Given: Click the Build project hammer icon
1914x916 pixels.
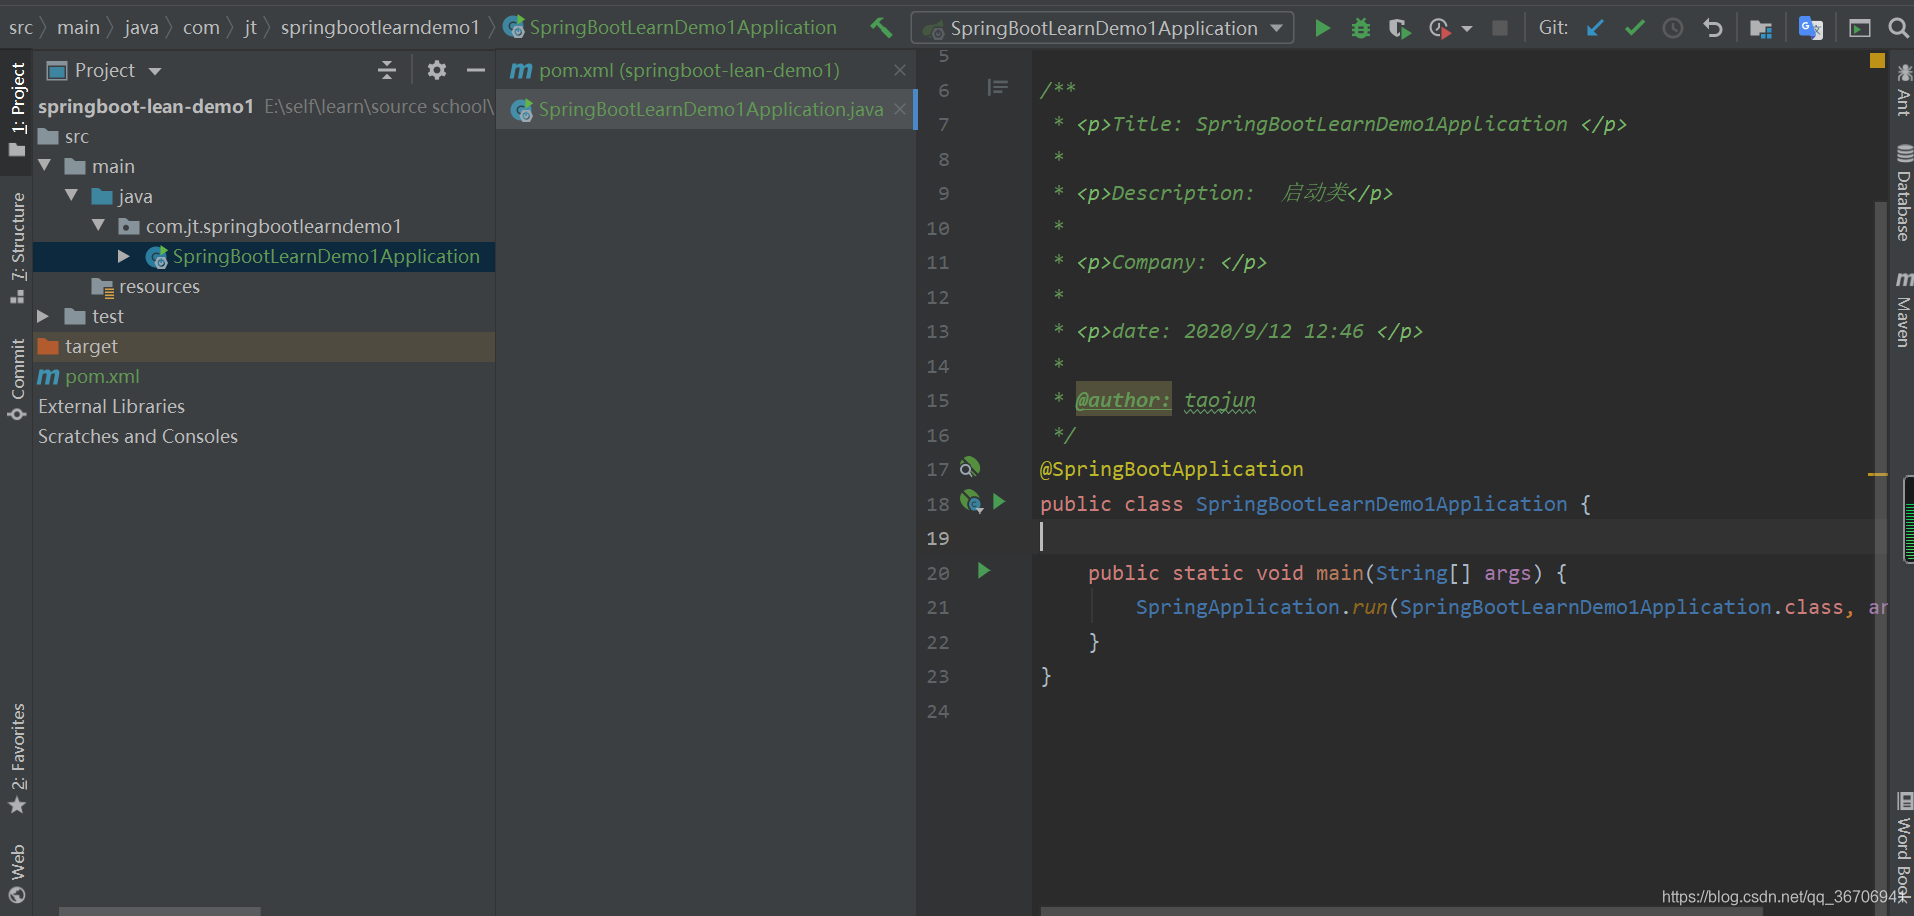Looking at the screenshot, I should pos(881,28).
